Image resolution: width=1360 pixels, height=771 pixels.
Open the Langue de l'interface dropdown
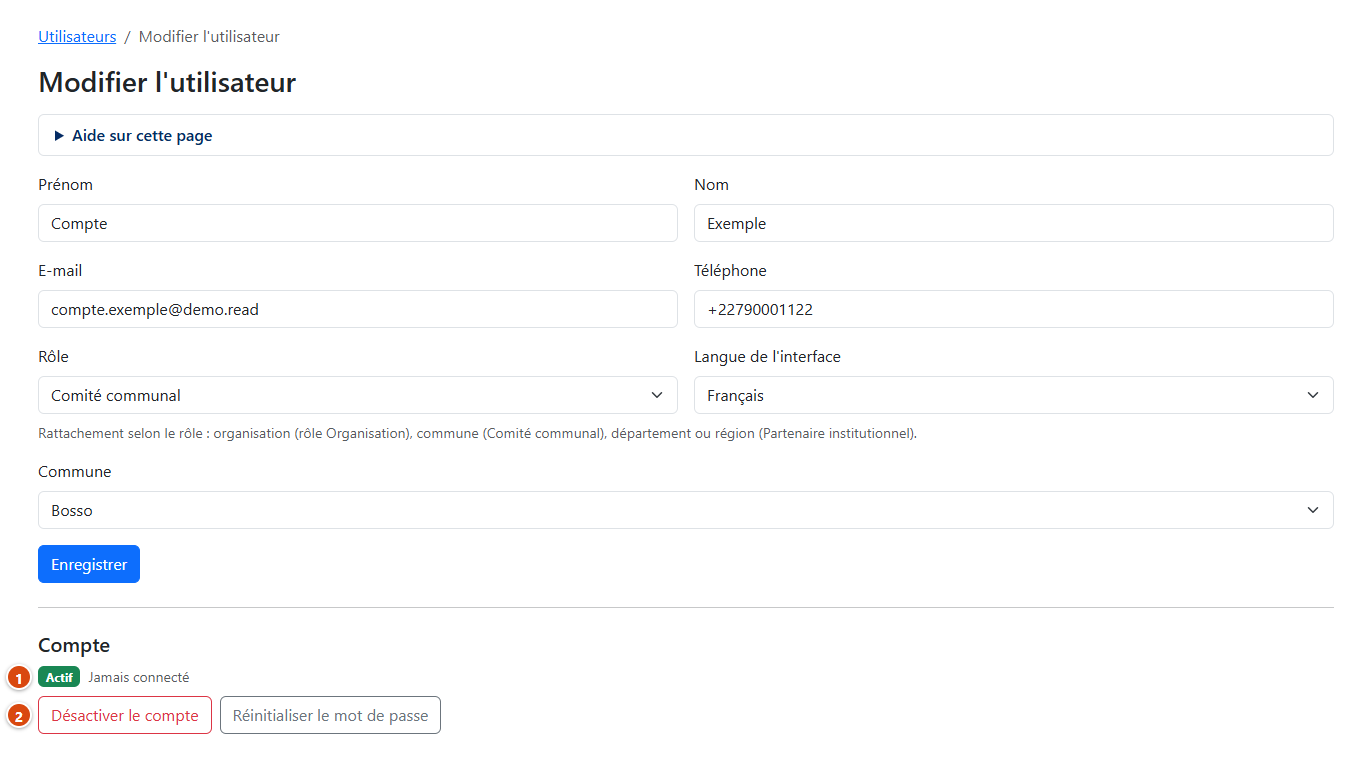point(1014,395)
